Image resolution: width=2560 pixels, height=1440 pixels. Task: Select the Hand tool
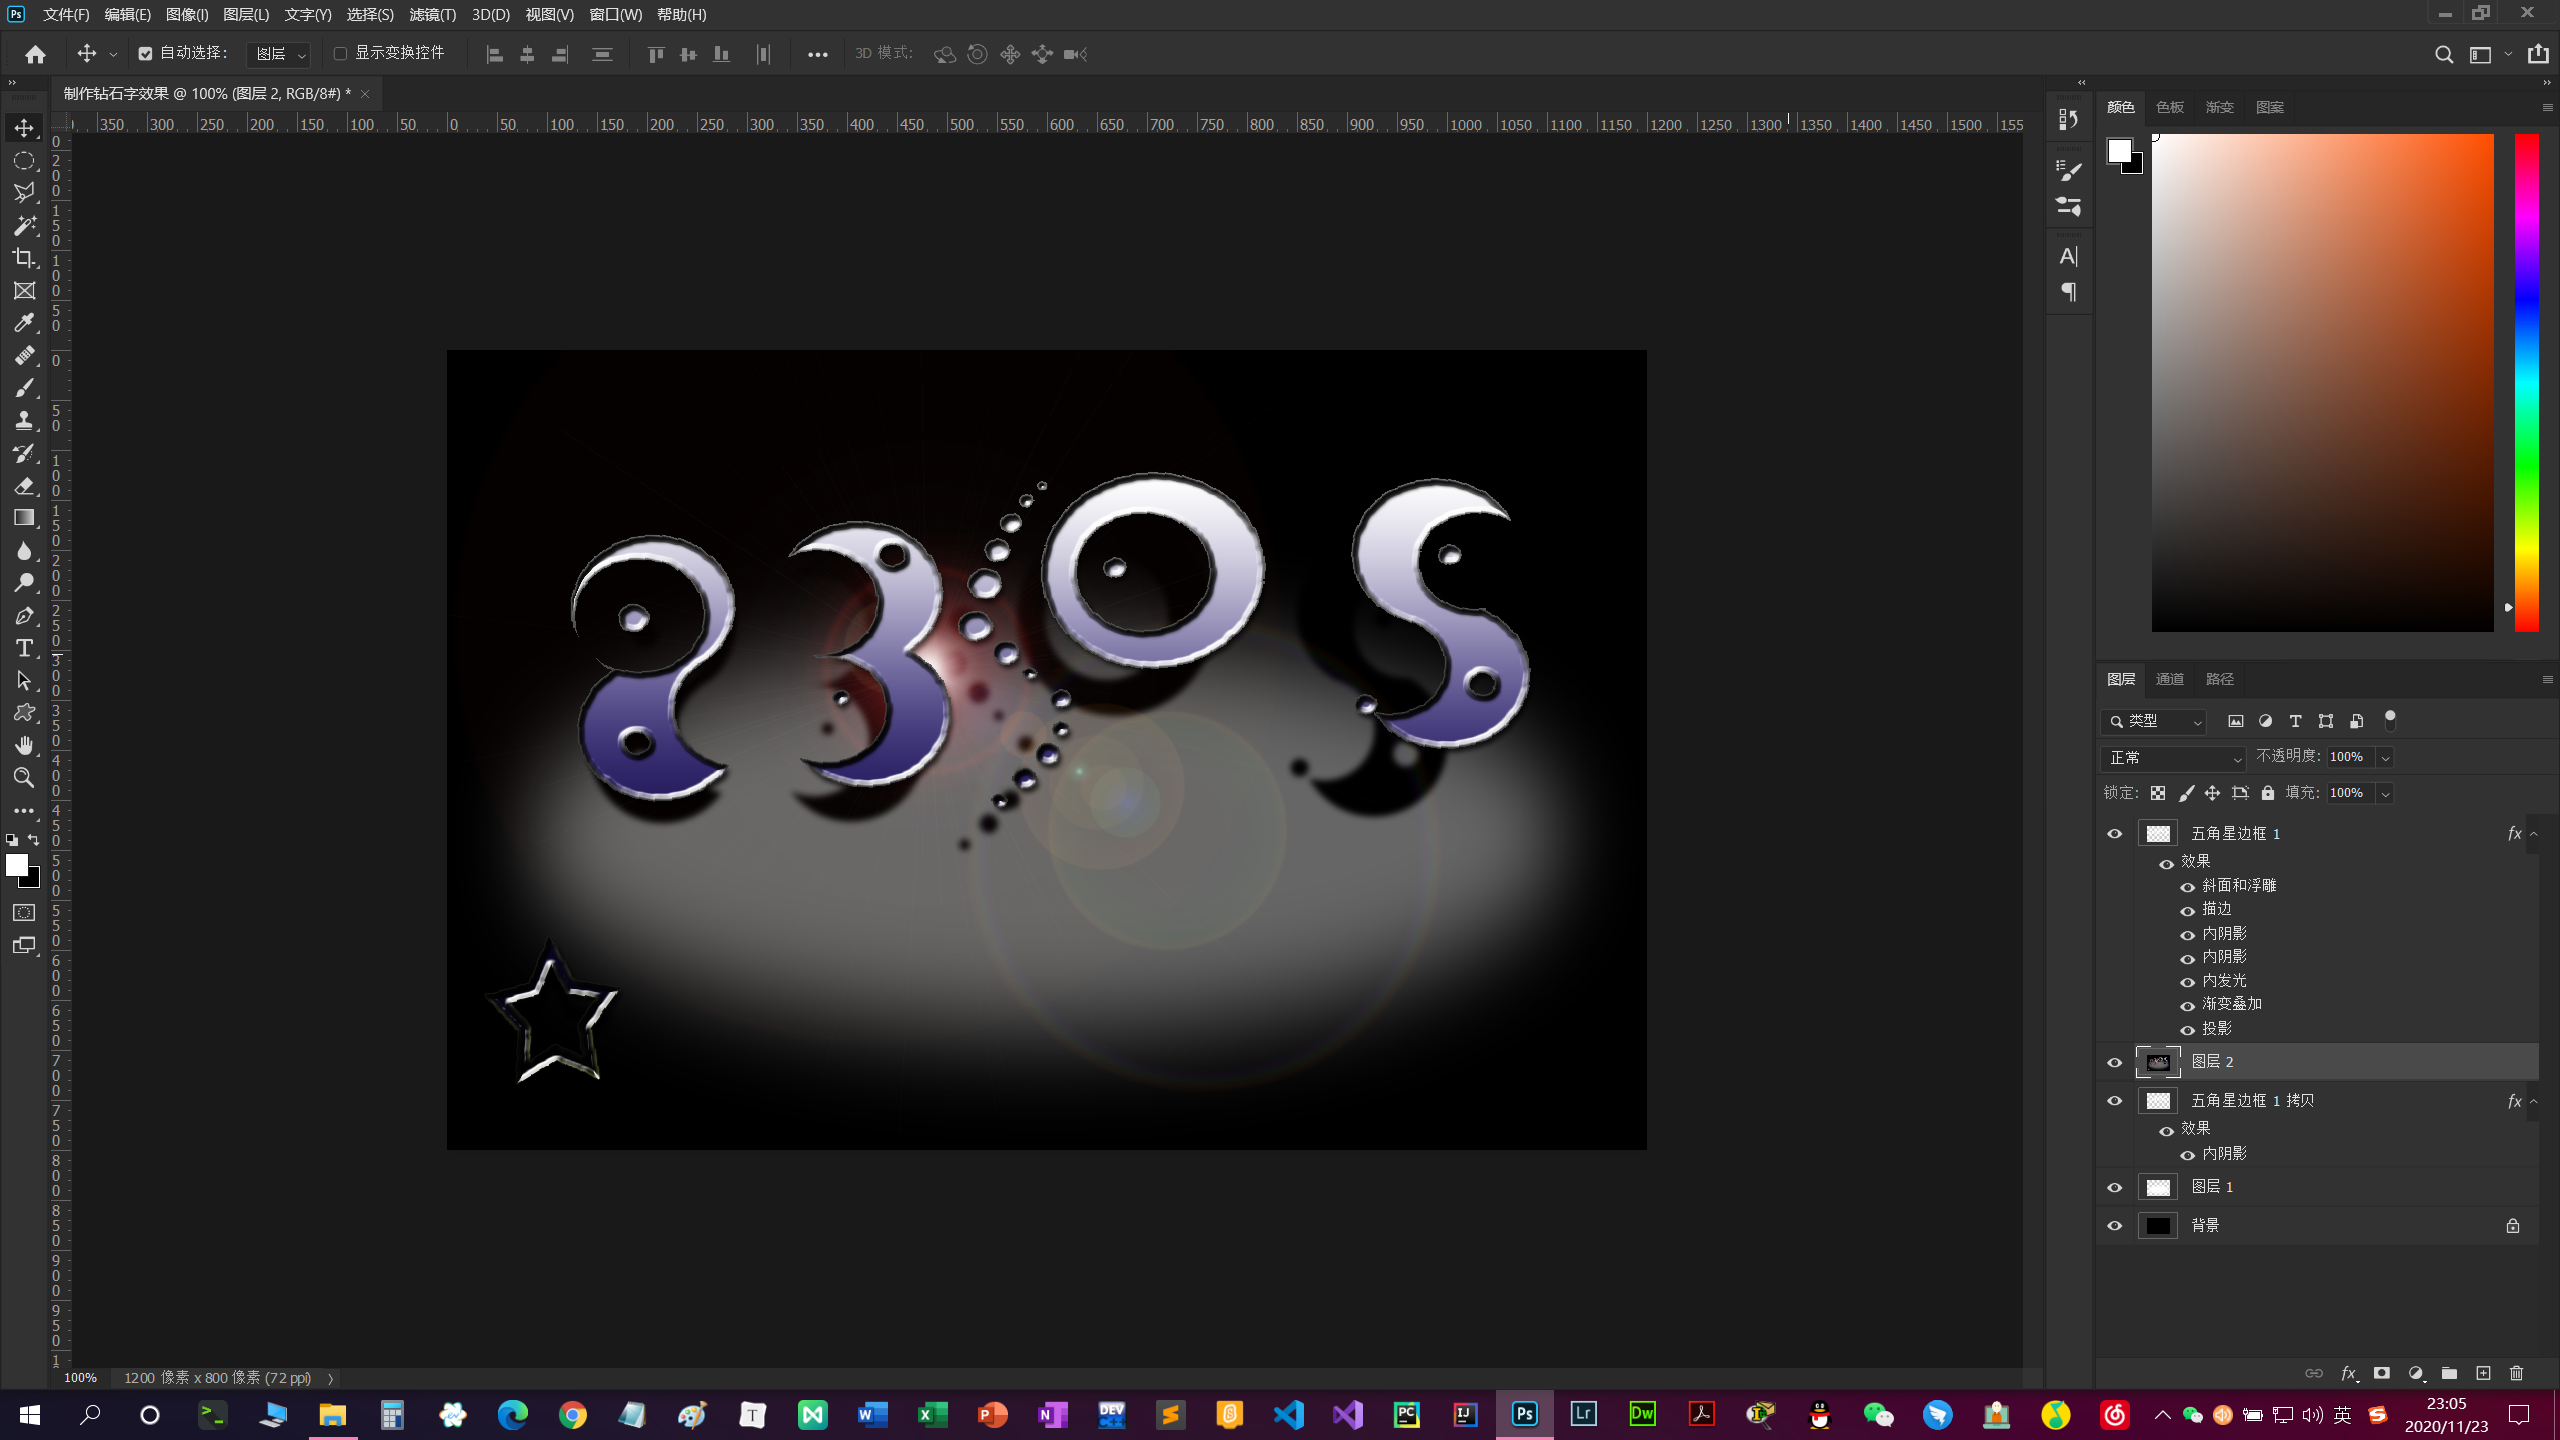[24, 745]
